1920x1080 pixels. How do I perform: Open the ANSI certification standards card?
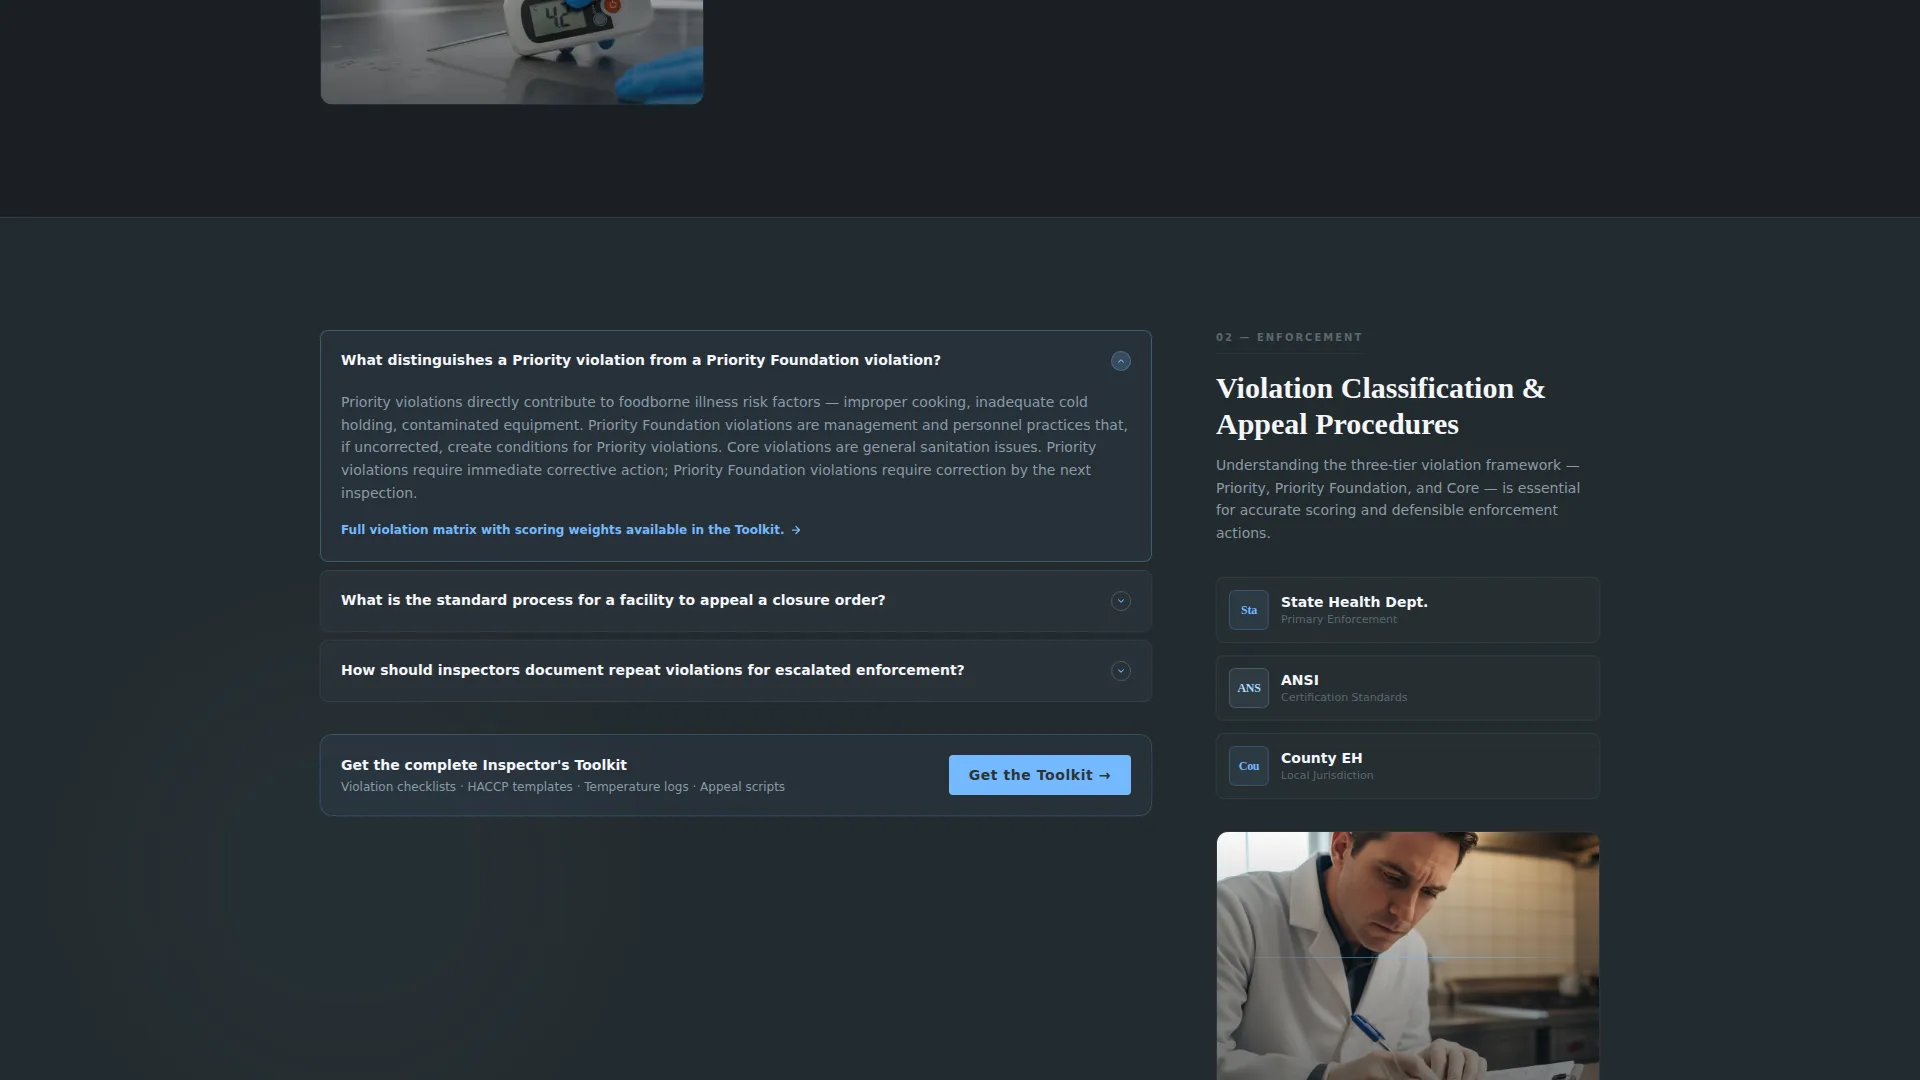click(x=1407, y=688)
